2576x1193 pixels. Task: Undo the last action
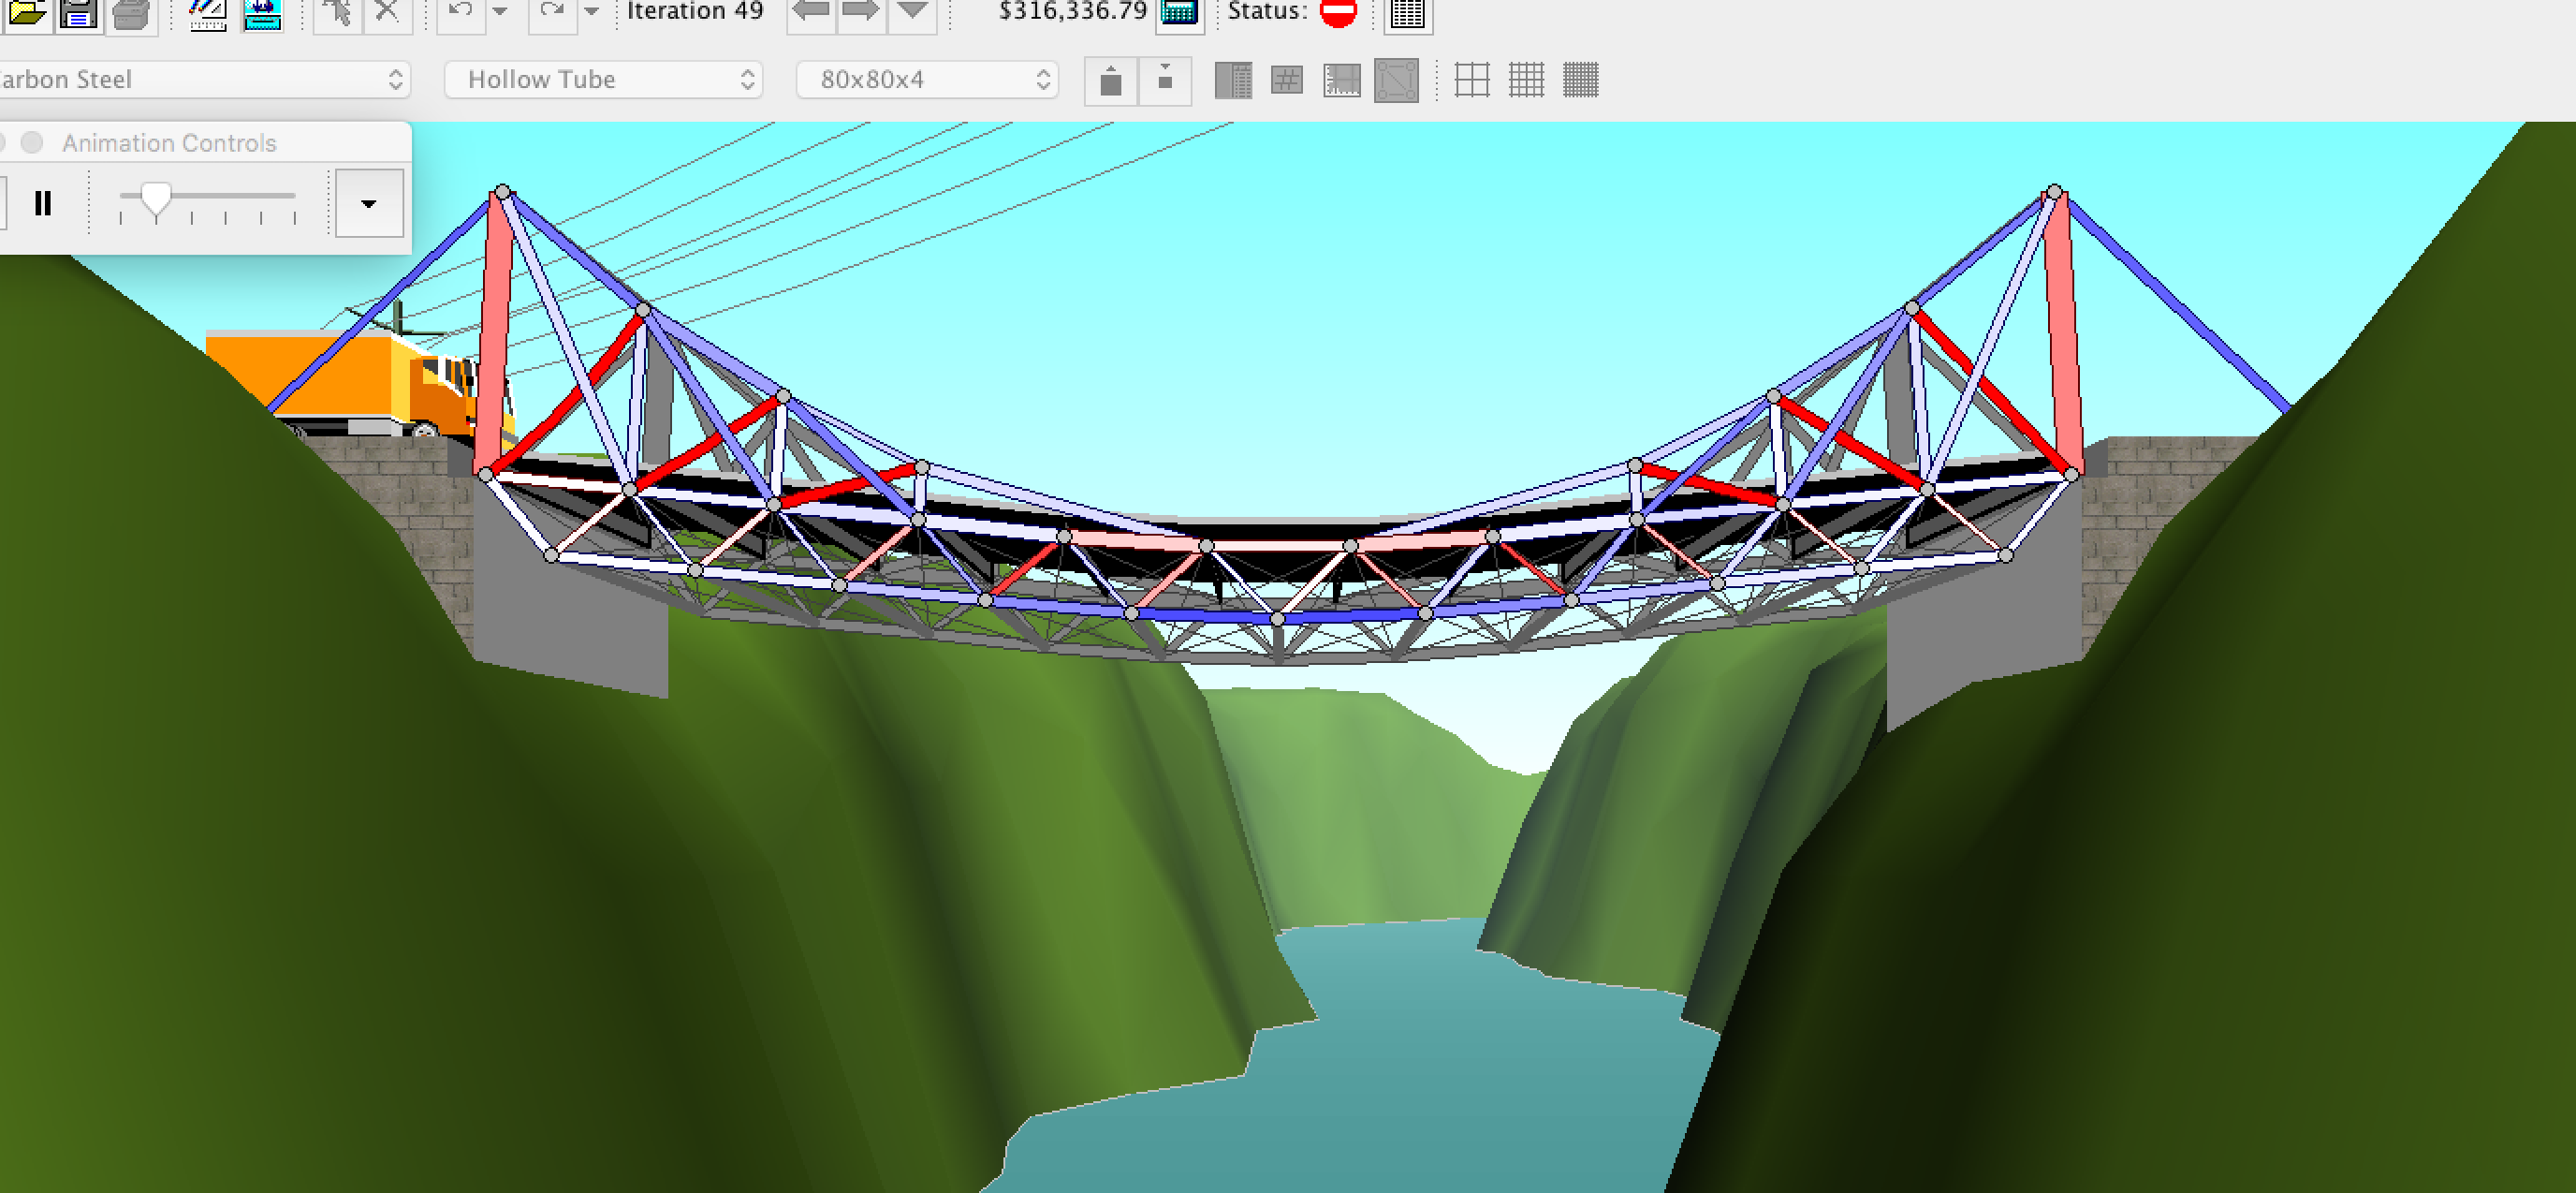[x=461, y=13]
